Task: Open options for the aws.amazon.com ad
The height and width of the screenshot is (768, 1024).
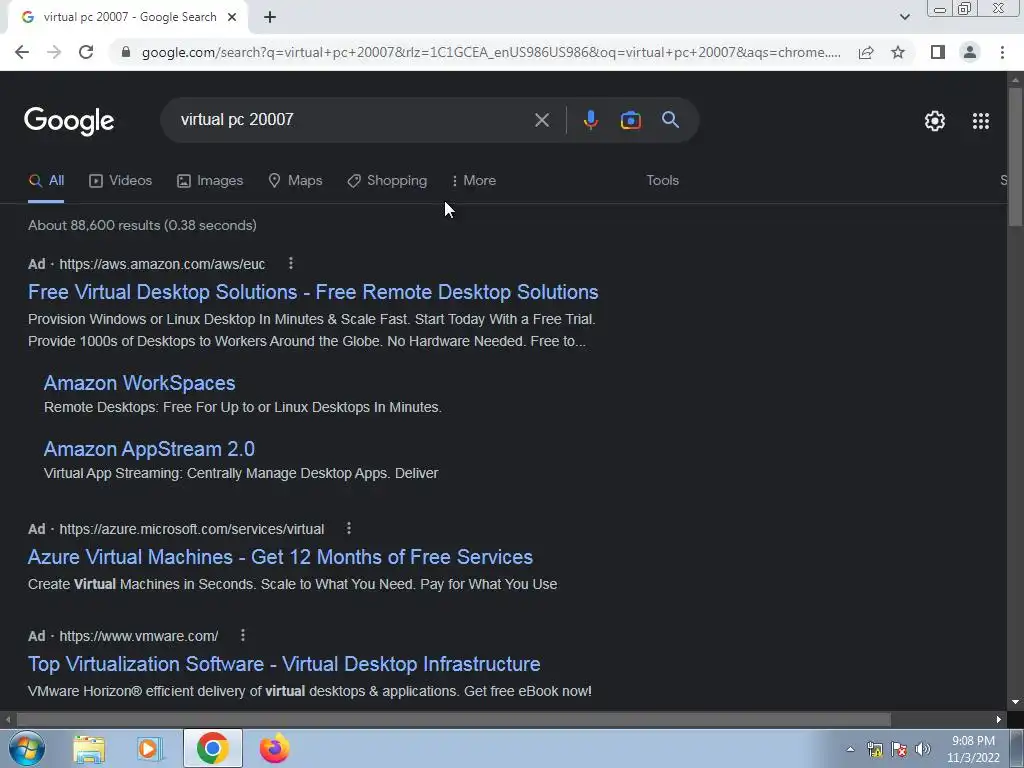Action: [x=291, y=263]
